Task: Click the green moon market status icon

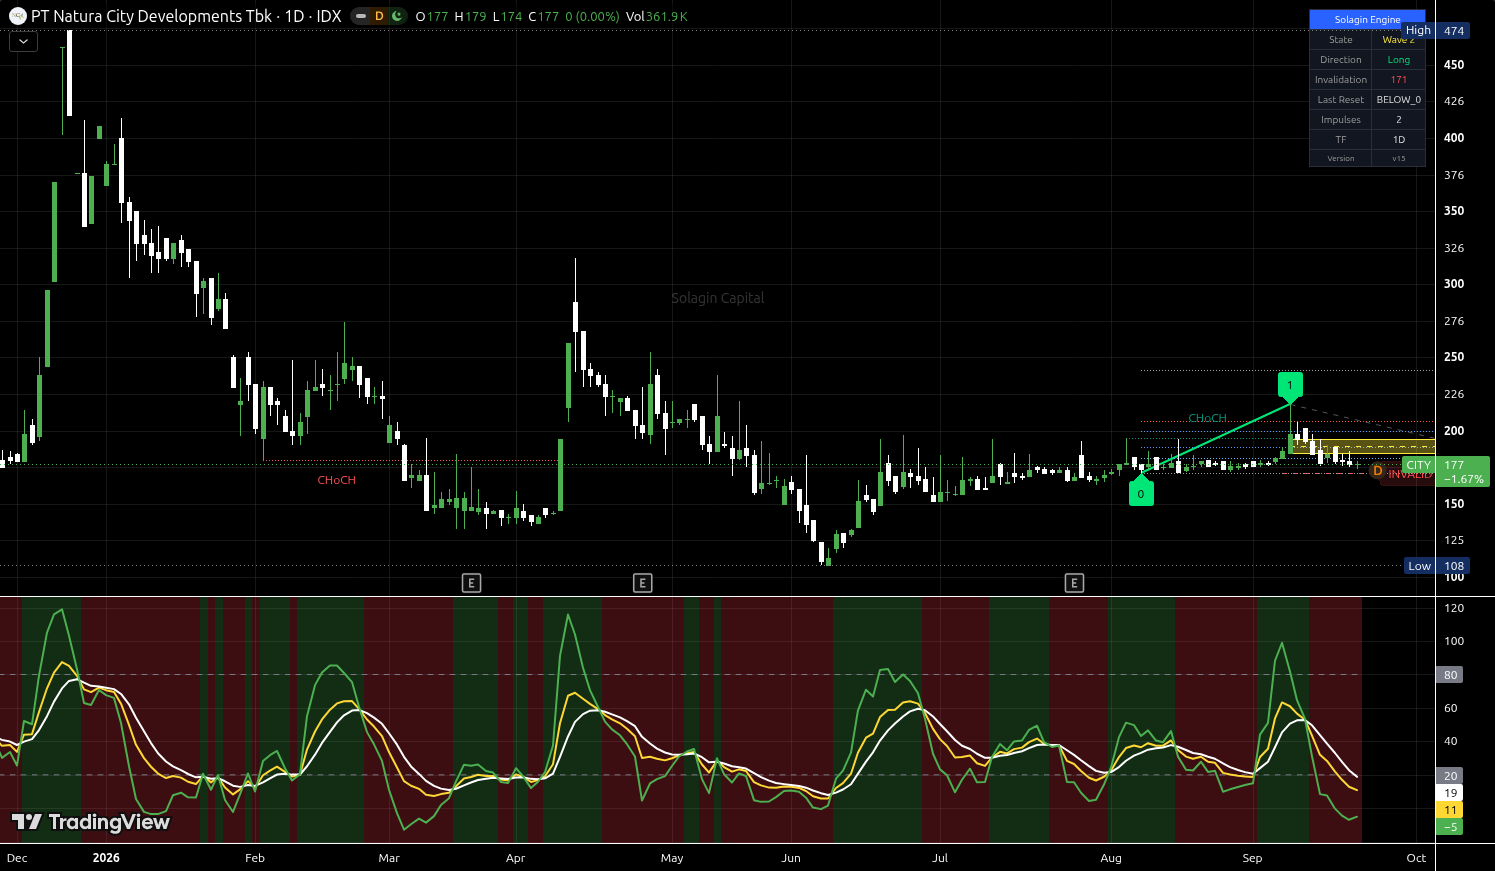Action: tap(397, 16)
